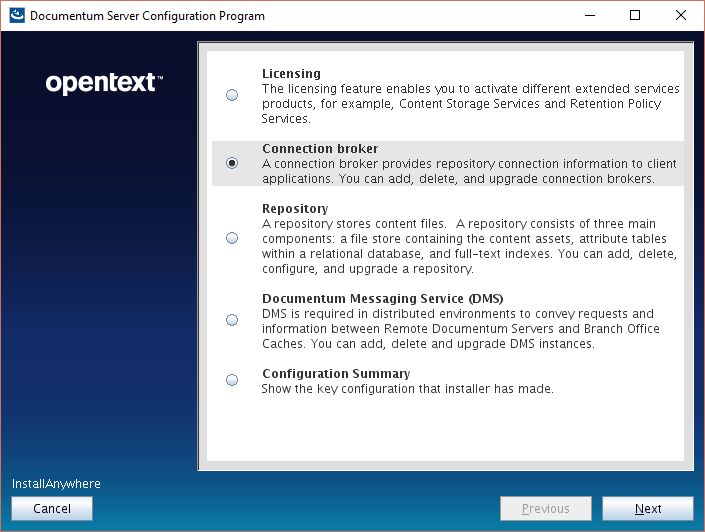Click the bold Connection broker heading
Screen dimensions: 705x532
click(320, 149)
